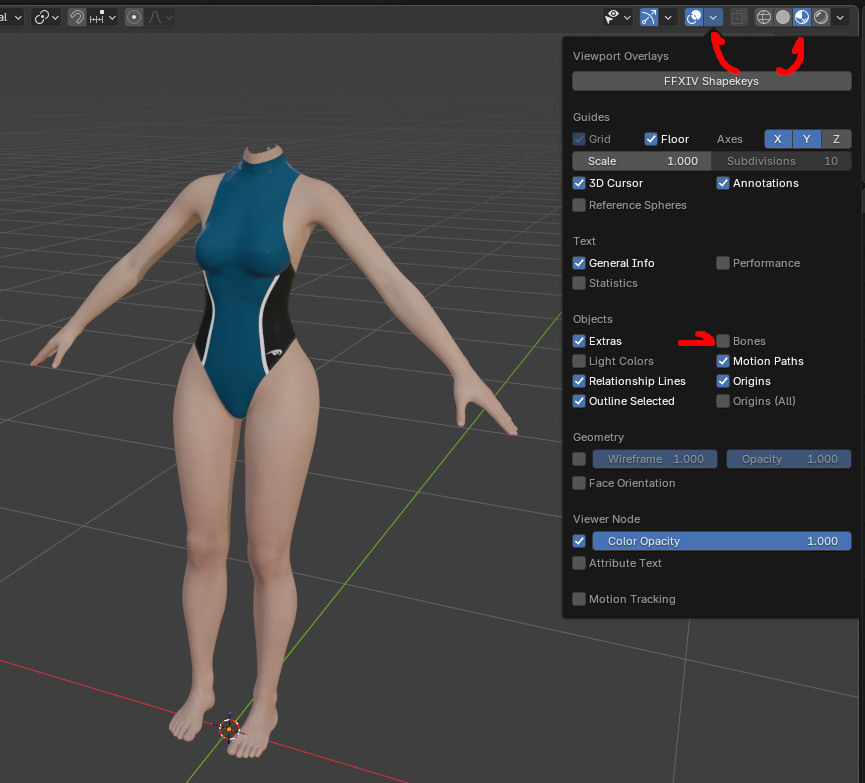The height and width of the screenshot is (783, 865).
Task: Enable the Light Colors checkbox
Action: (579, 361)
